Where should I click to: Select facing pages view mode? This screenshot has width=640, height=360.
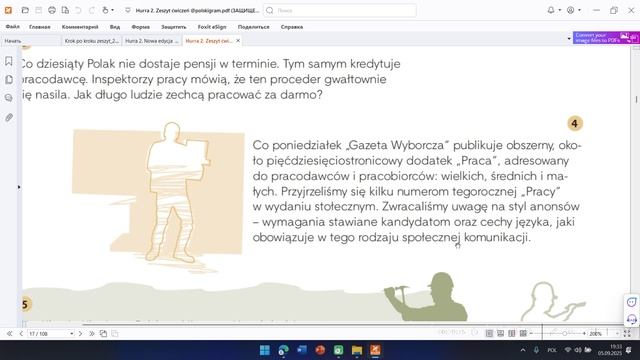coord(512,334)
